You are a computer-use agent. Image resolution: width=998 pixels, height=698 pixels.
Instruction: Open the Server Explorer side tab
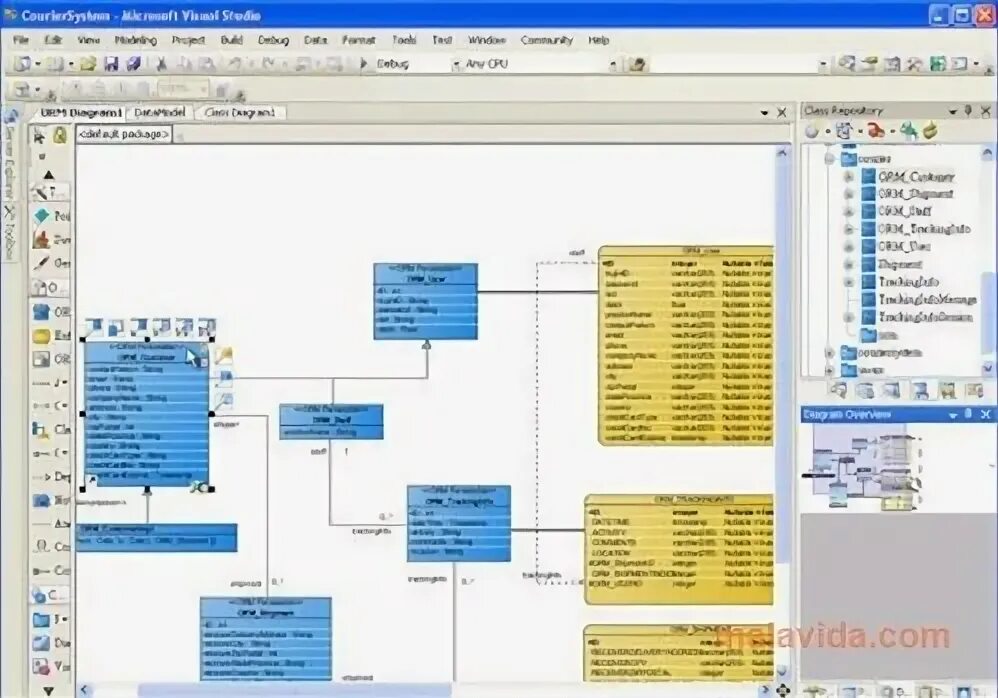pyautogui.click(x=10, y=155)
